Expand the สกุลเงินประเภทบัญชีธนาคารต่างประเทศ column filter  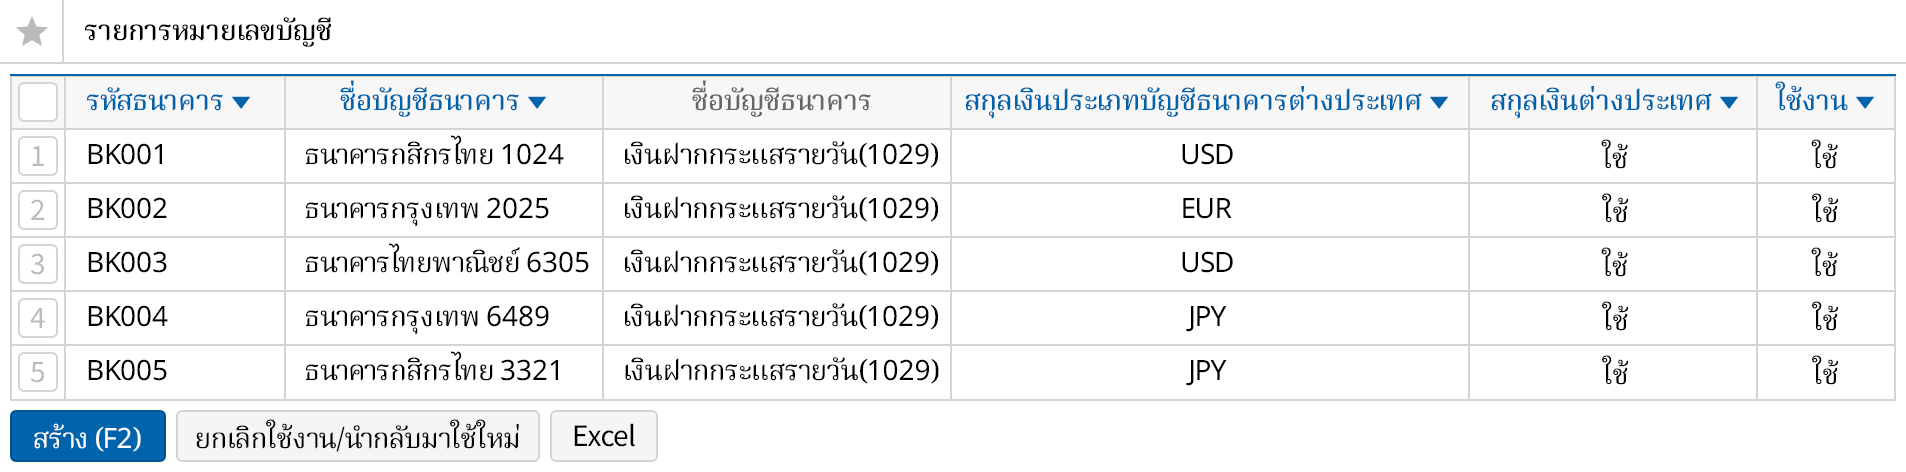coord(1440,102)
